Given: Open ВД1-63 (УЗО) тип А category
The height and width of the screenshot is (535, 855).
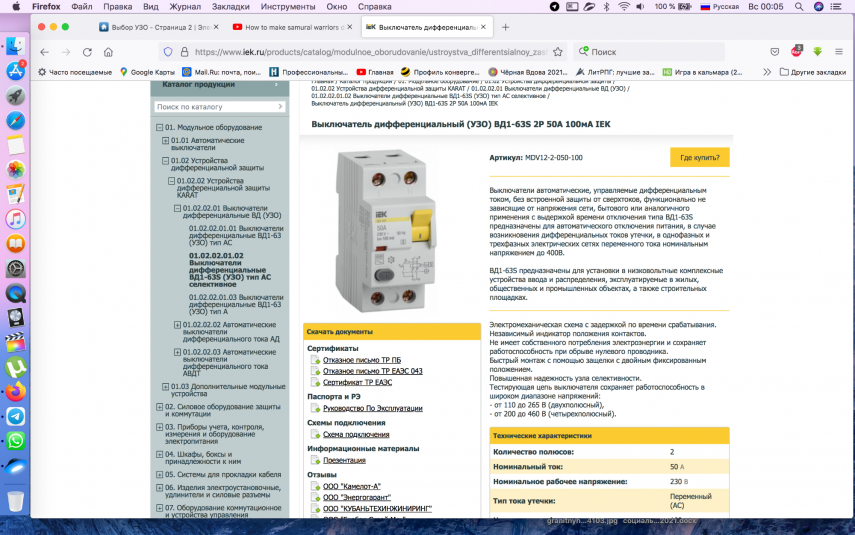Looking at the screenshot, I should pos(236,304).
